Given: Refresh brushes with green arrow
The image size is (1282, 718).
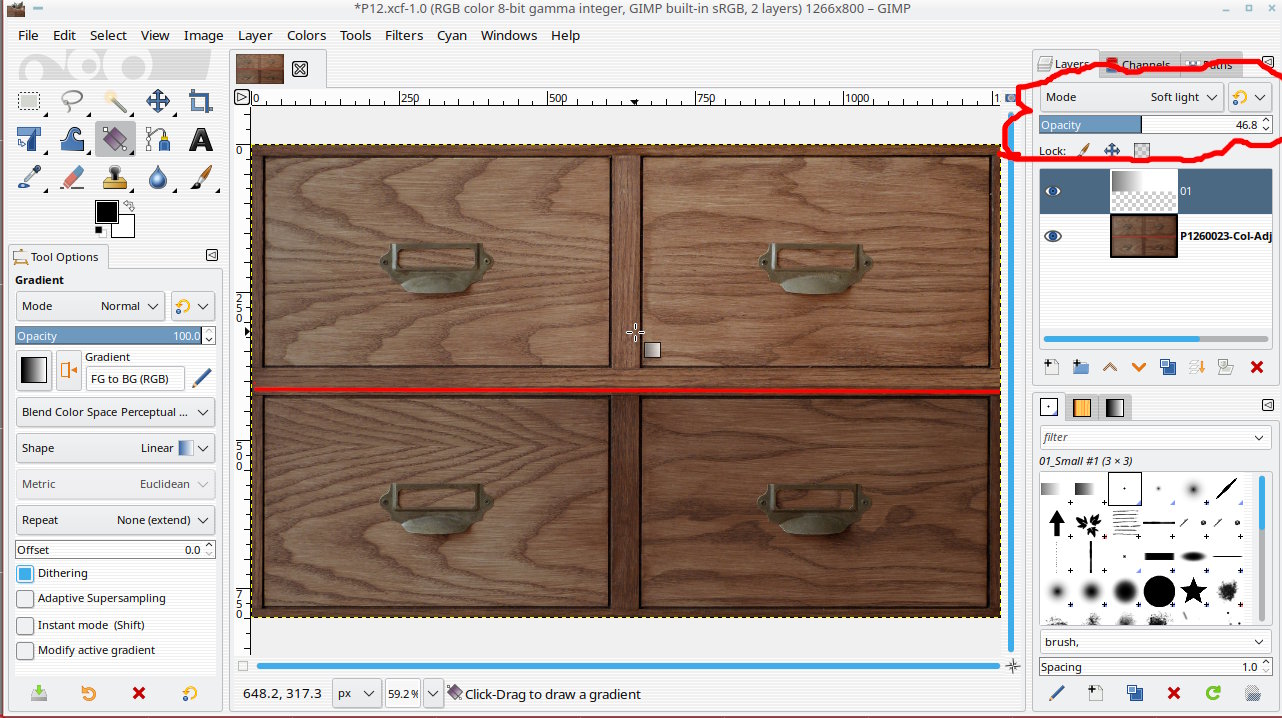Looking at the screenshot, I should [x=1213, y=692].
